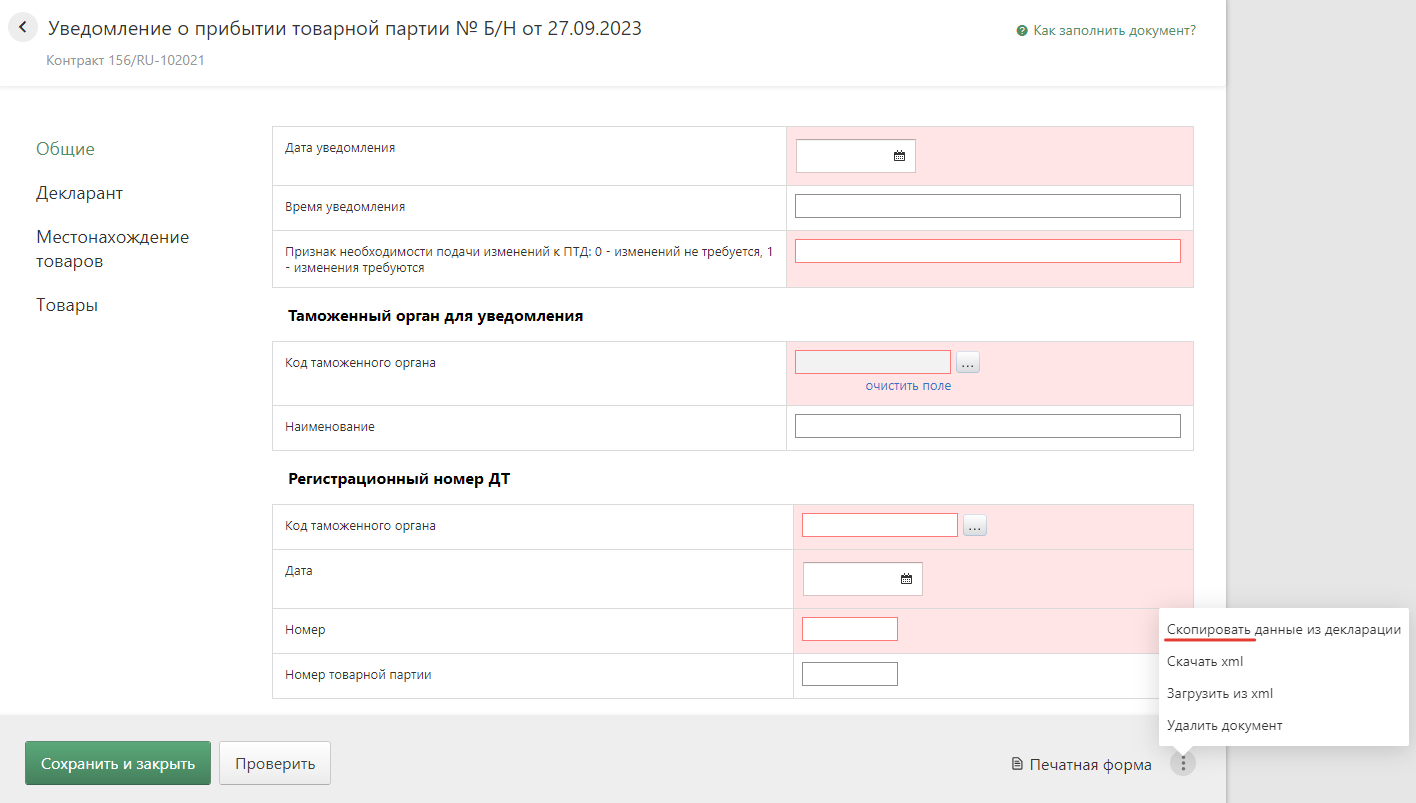1416x803 pixels.
Task: Open calendar picker in the Дата field
Action: coord(906,579)
